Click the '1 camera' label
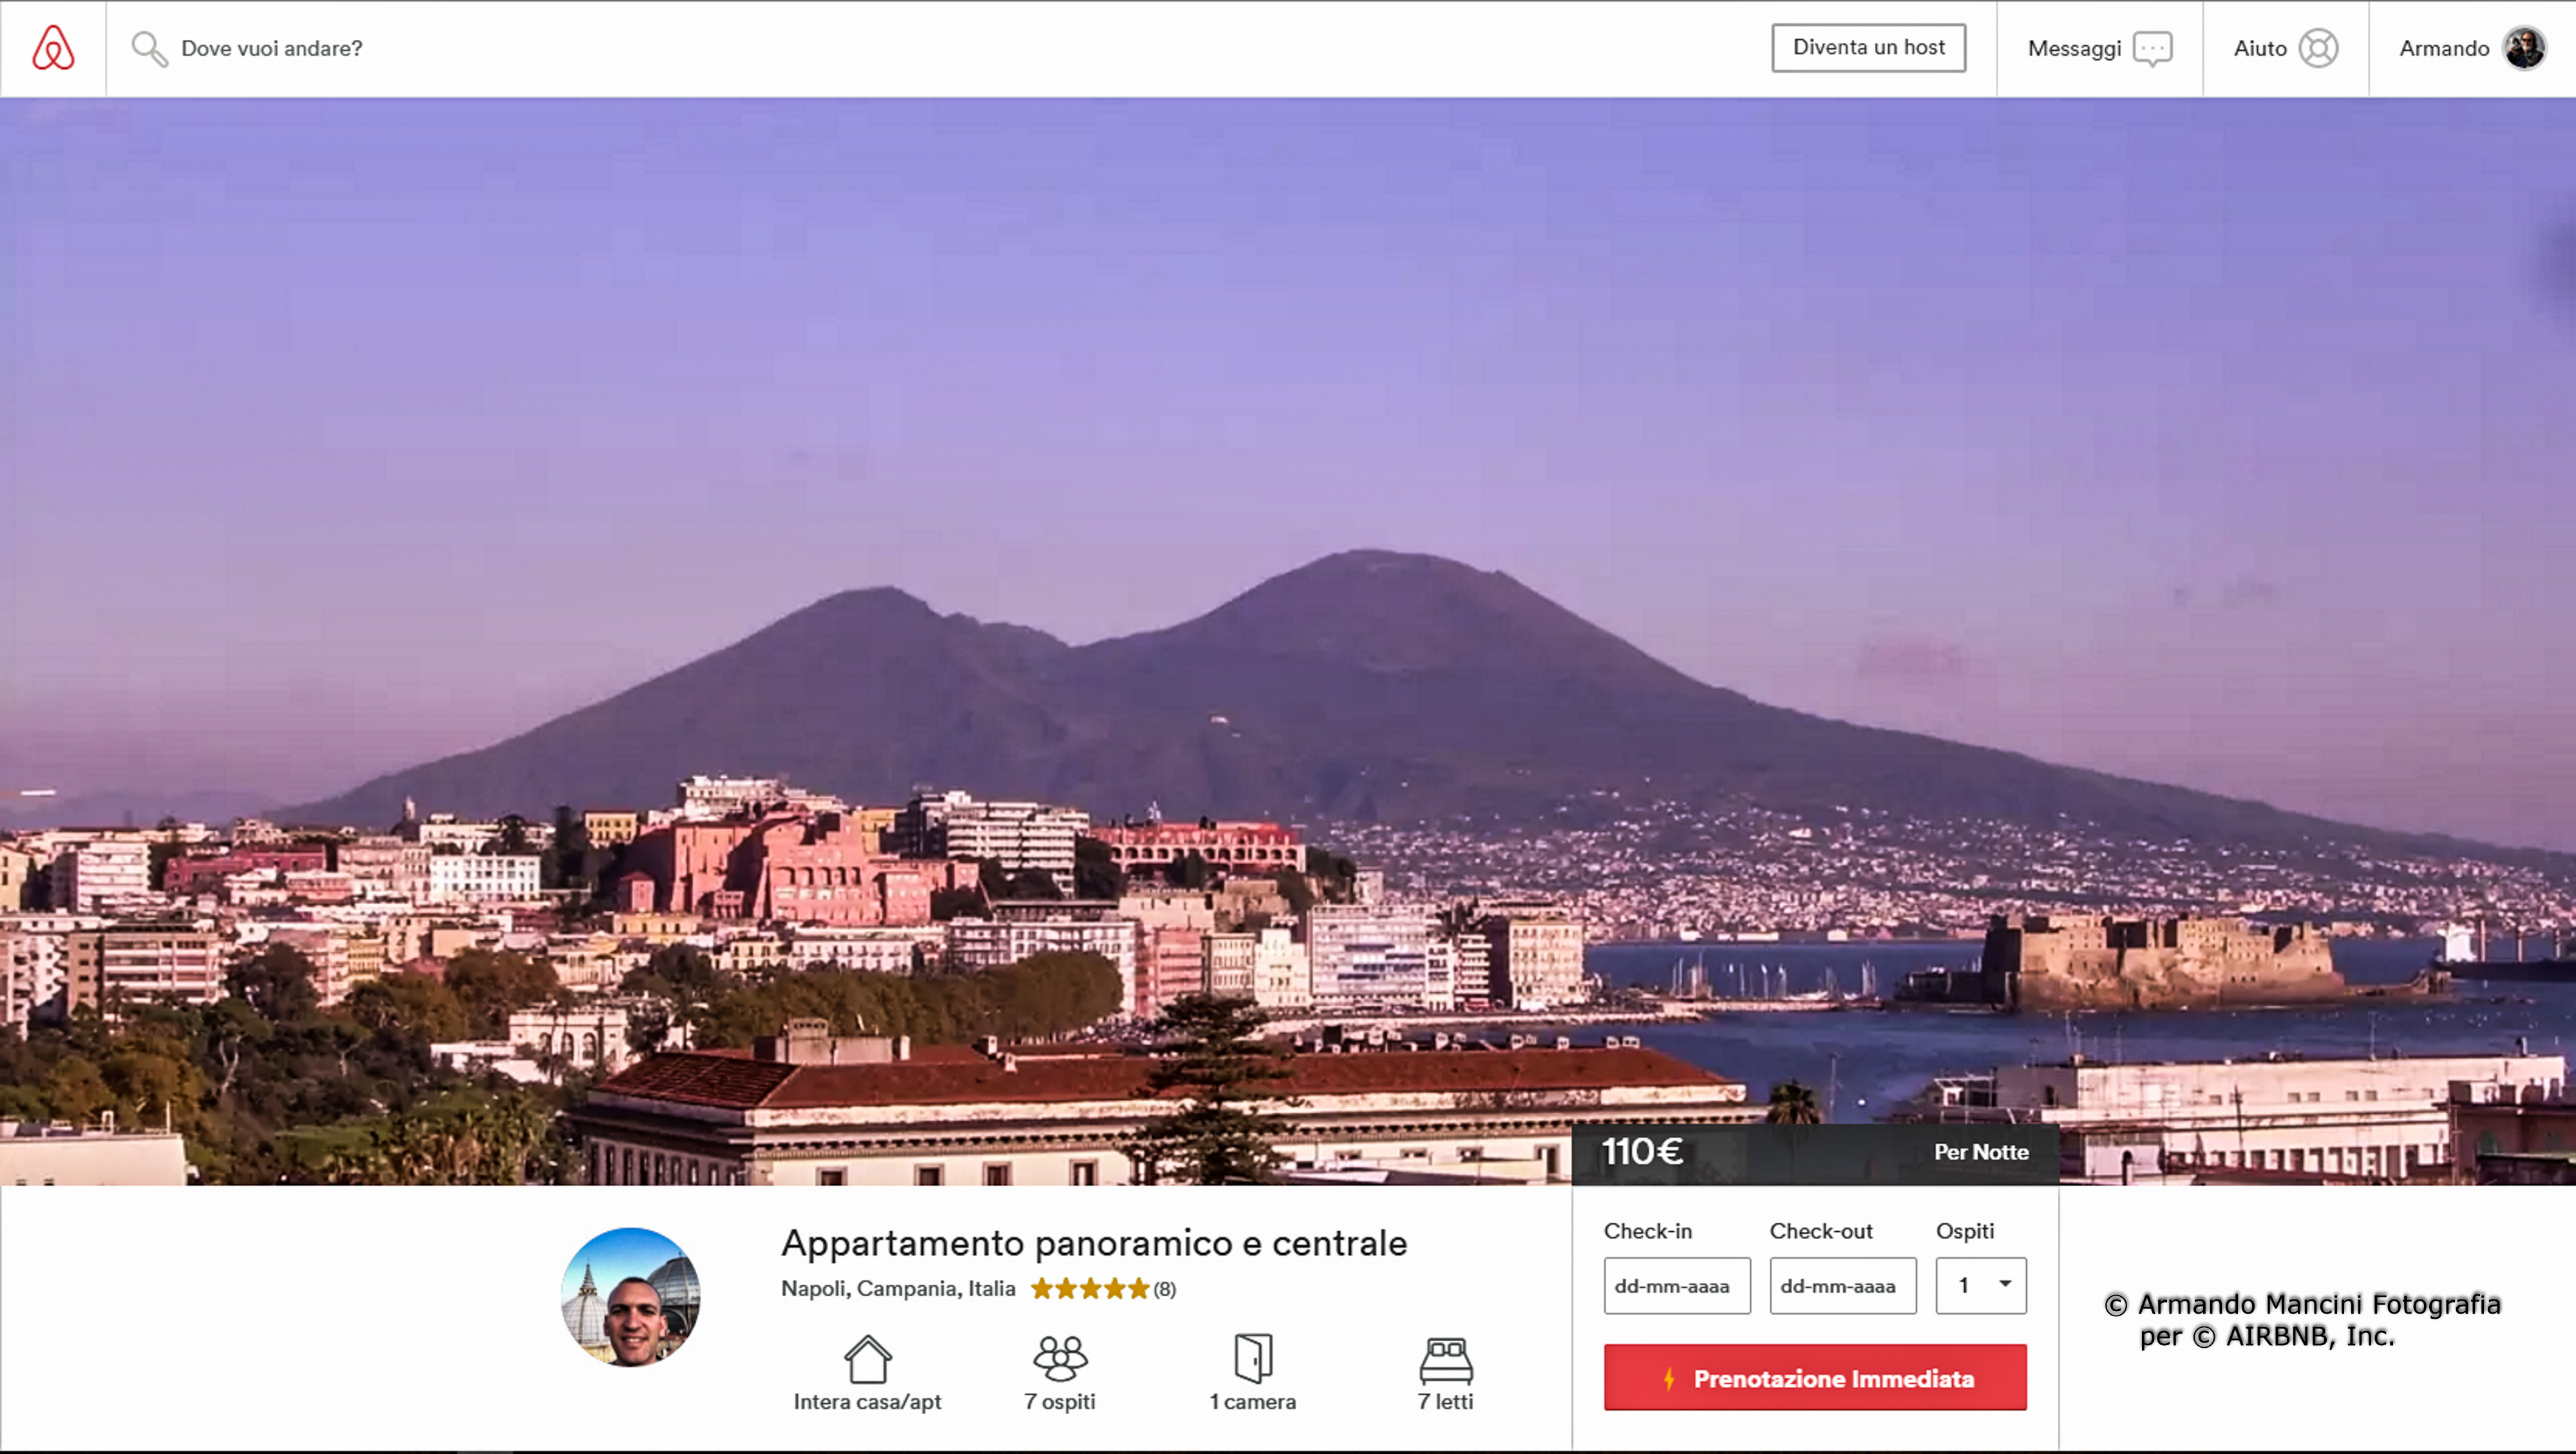This screenshot has height=1454, width=2576. (x=1253, y=1402)
